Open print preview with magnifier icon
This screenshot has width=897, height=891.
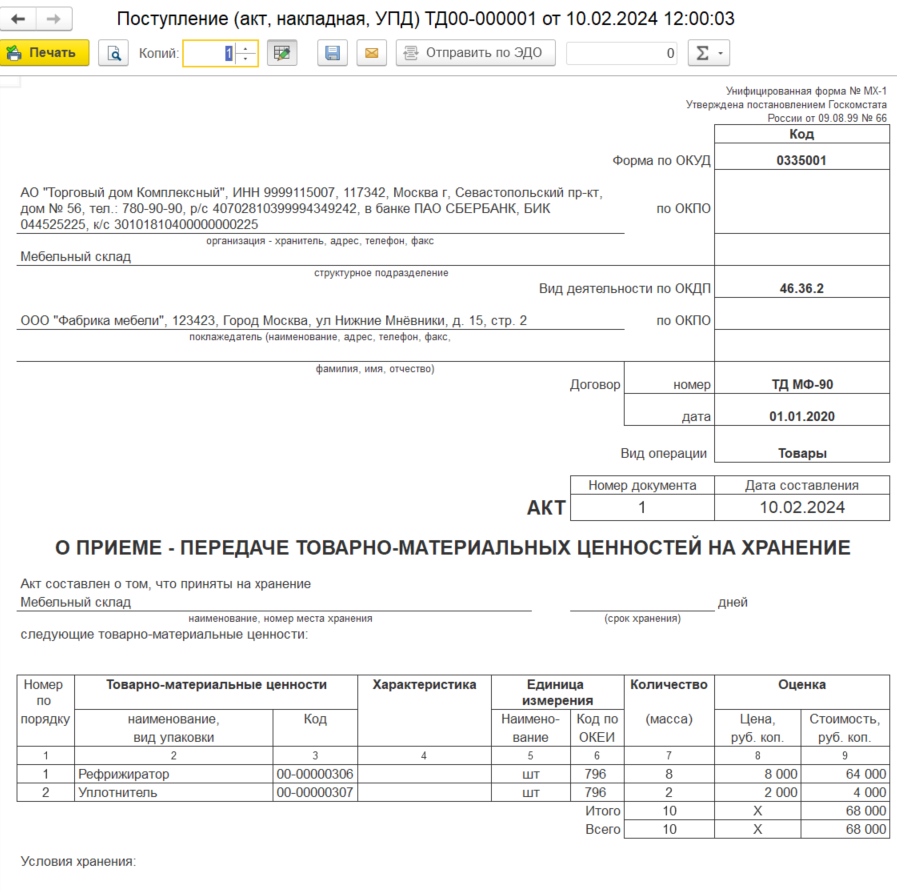[x=113, y=53]
